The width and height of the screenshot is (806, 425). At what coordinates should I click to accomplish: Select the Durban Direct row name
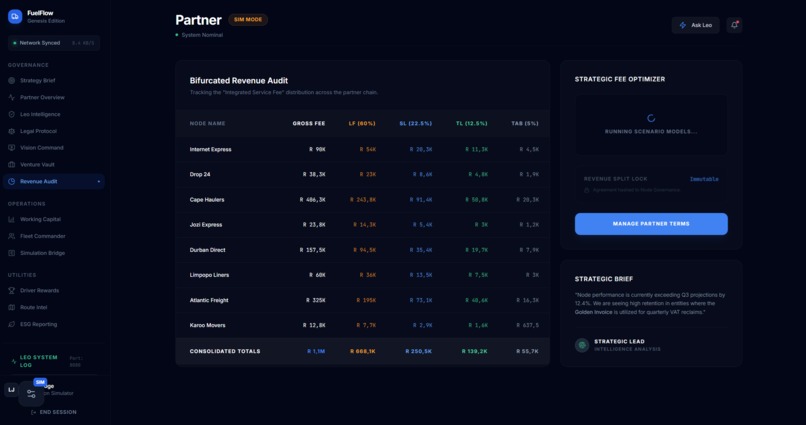[x=207, y=250]
